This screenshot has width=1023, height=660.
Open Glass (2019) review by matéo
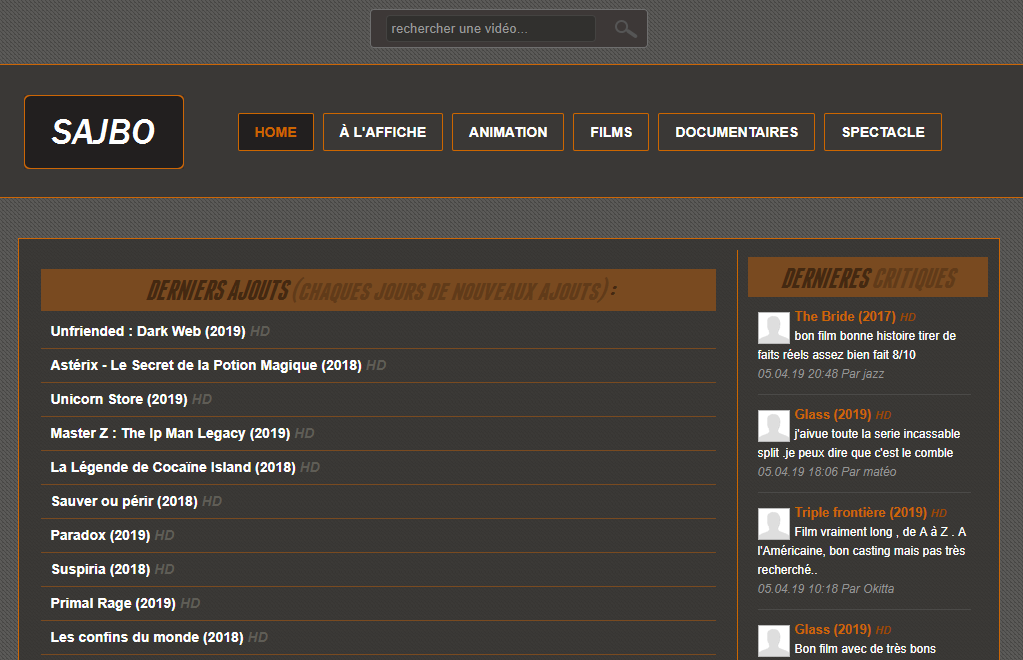832,414
